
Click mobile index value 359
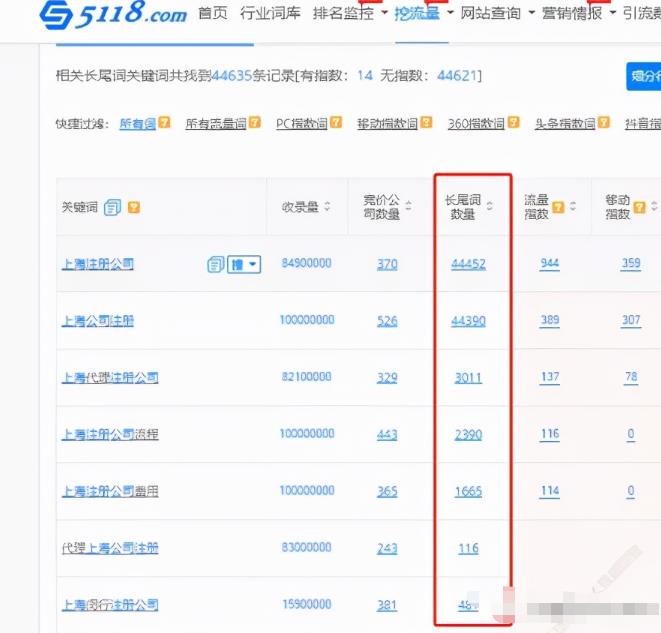pos(631,263)
